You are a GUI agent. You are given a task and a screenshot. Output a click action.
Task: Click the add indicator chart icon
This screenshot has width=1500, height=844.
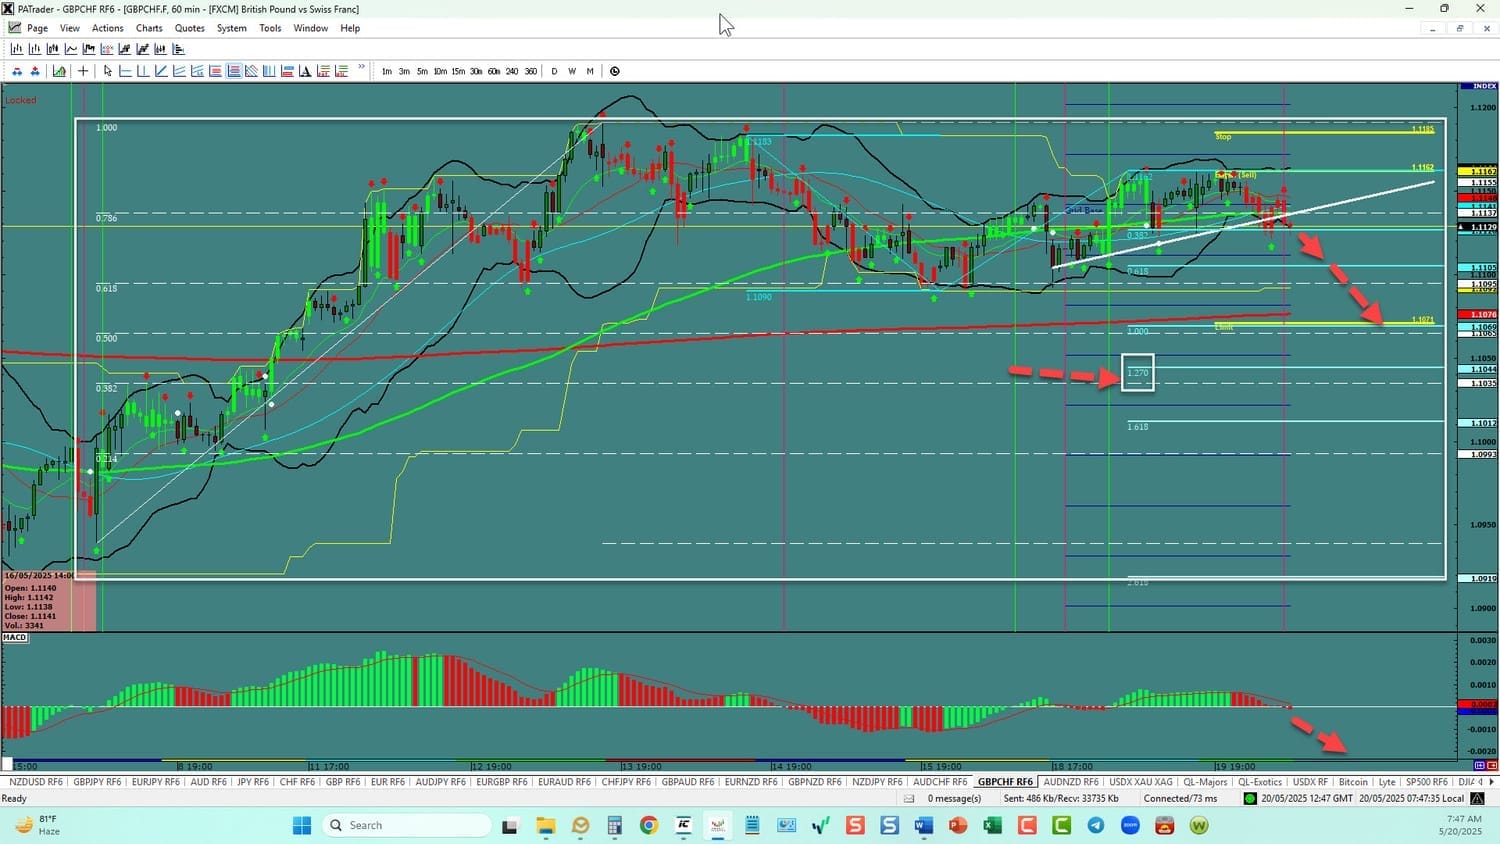60,71
